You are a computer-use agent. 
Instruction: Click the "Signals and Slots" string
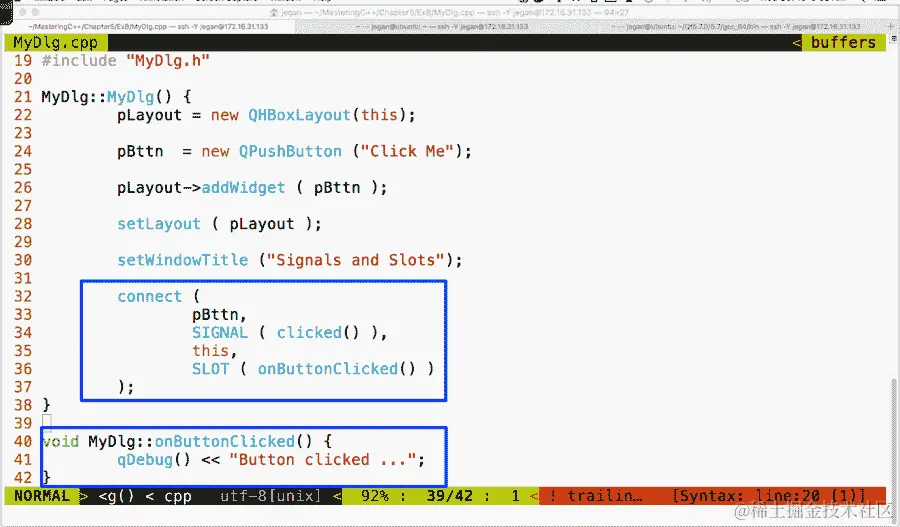pyautogui.click(x=356, y=260)
